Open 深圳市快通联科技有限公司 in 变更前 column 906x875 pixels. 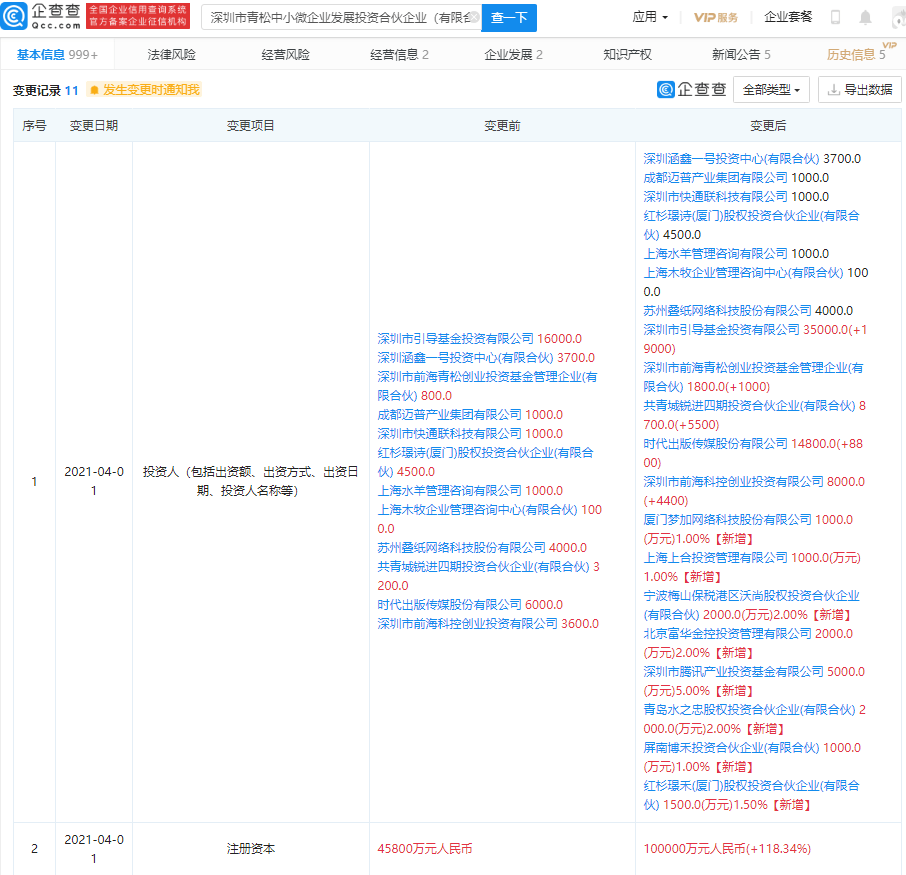[x=449, y=433]
